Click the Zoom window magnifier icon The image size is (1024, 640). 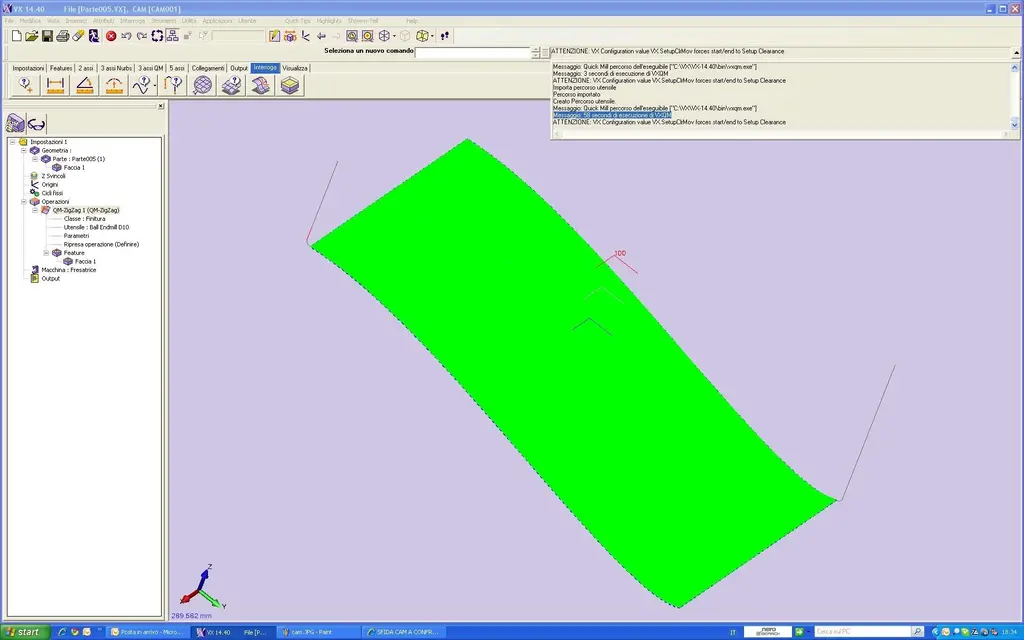[352, 36]
